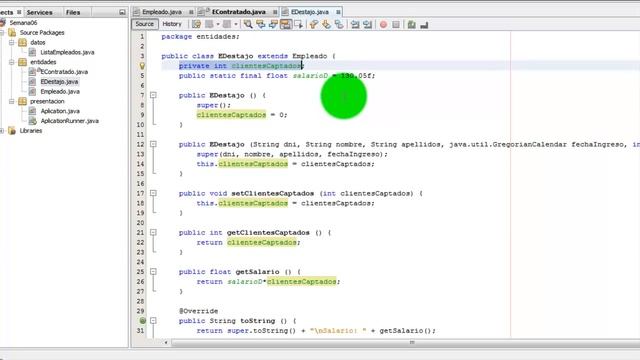The image size is (640, 360).
Task: Open the Files panel tab
Action: pos(73,12)
